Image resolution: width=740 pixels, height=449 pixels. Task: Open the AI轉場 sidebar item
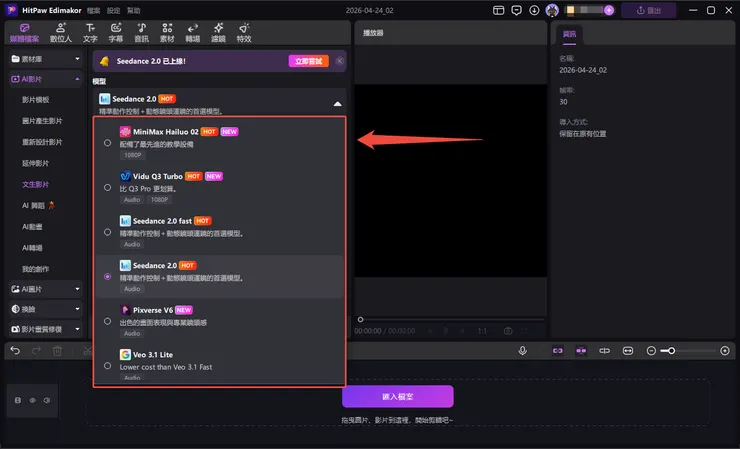tap(32, 248)
